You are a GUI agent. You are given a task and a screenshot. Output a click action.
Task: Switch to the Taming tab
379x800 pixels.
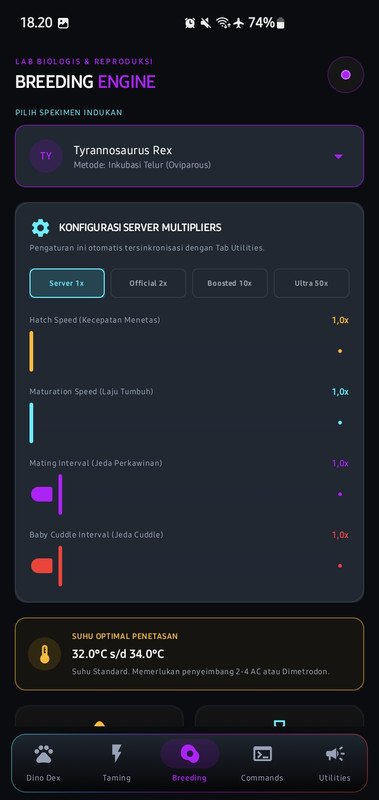coord(117,764)
